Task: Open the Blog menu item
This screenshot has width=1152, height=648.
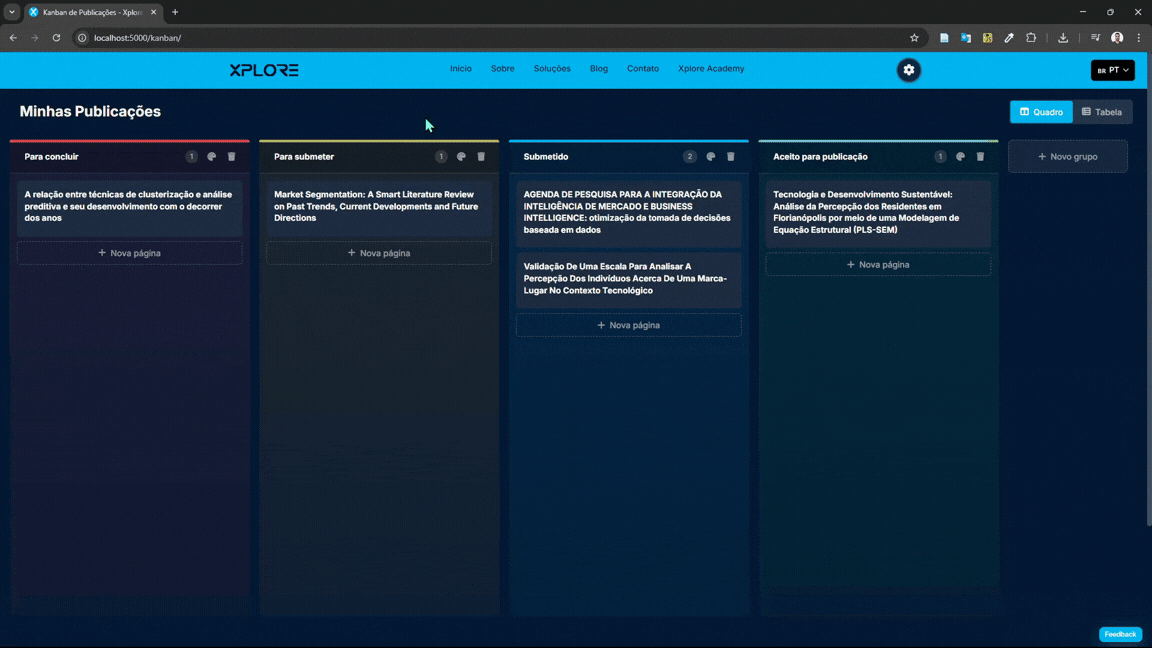Action: click(x=598, y=68)
